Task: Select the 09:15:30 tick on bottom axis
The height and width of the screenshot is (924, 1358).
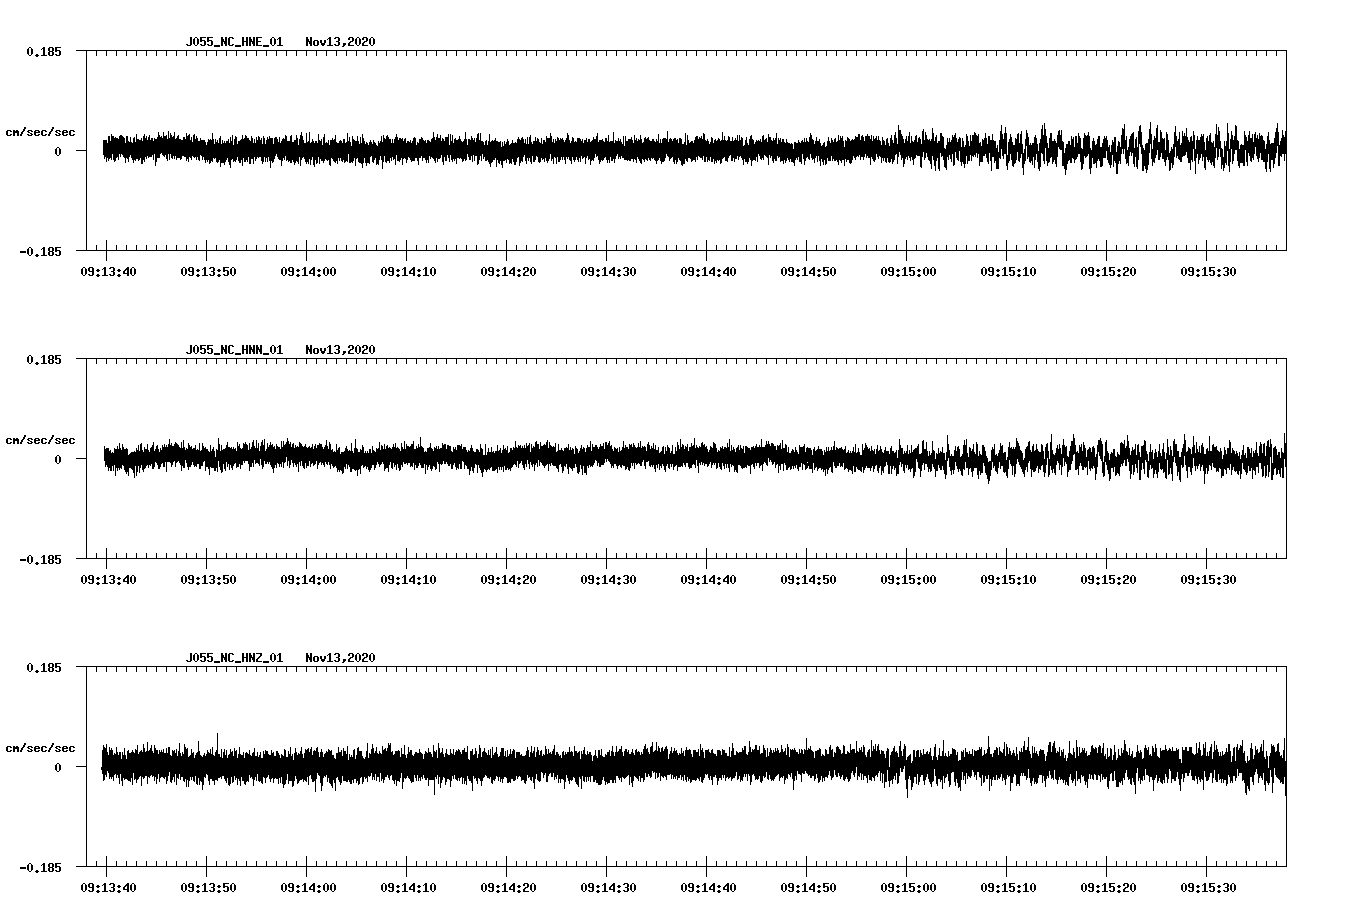Action: tap(1208, 886)
